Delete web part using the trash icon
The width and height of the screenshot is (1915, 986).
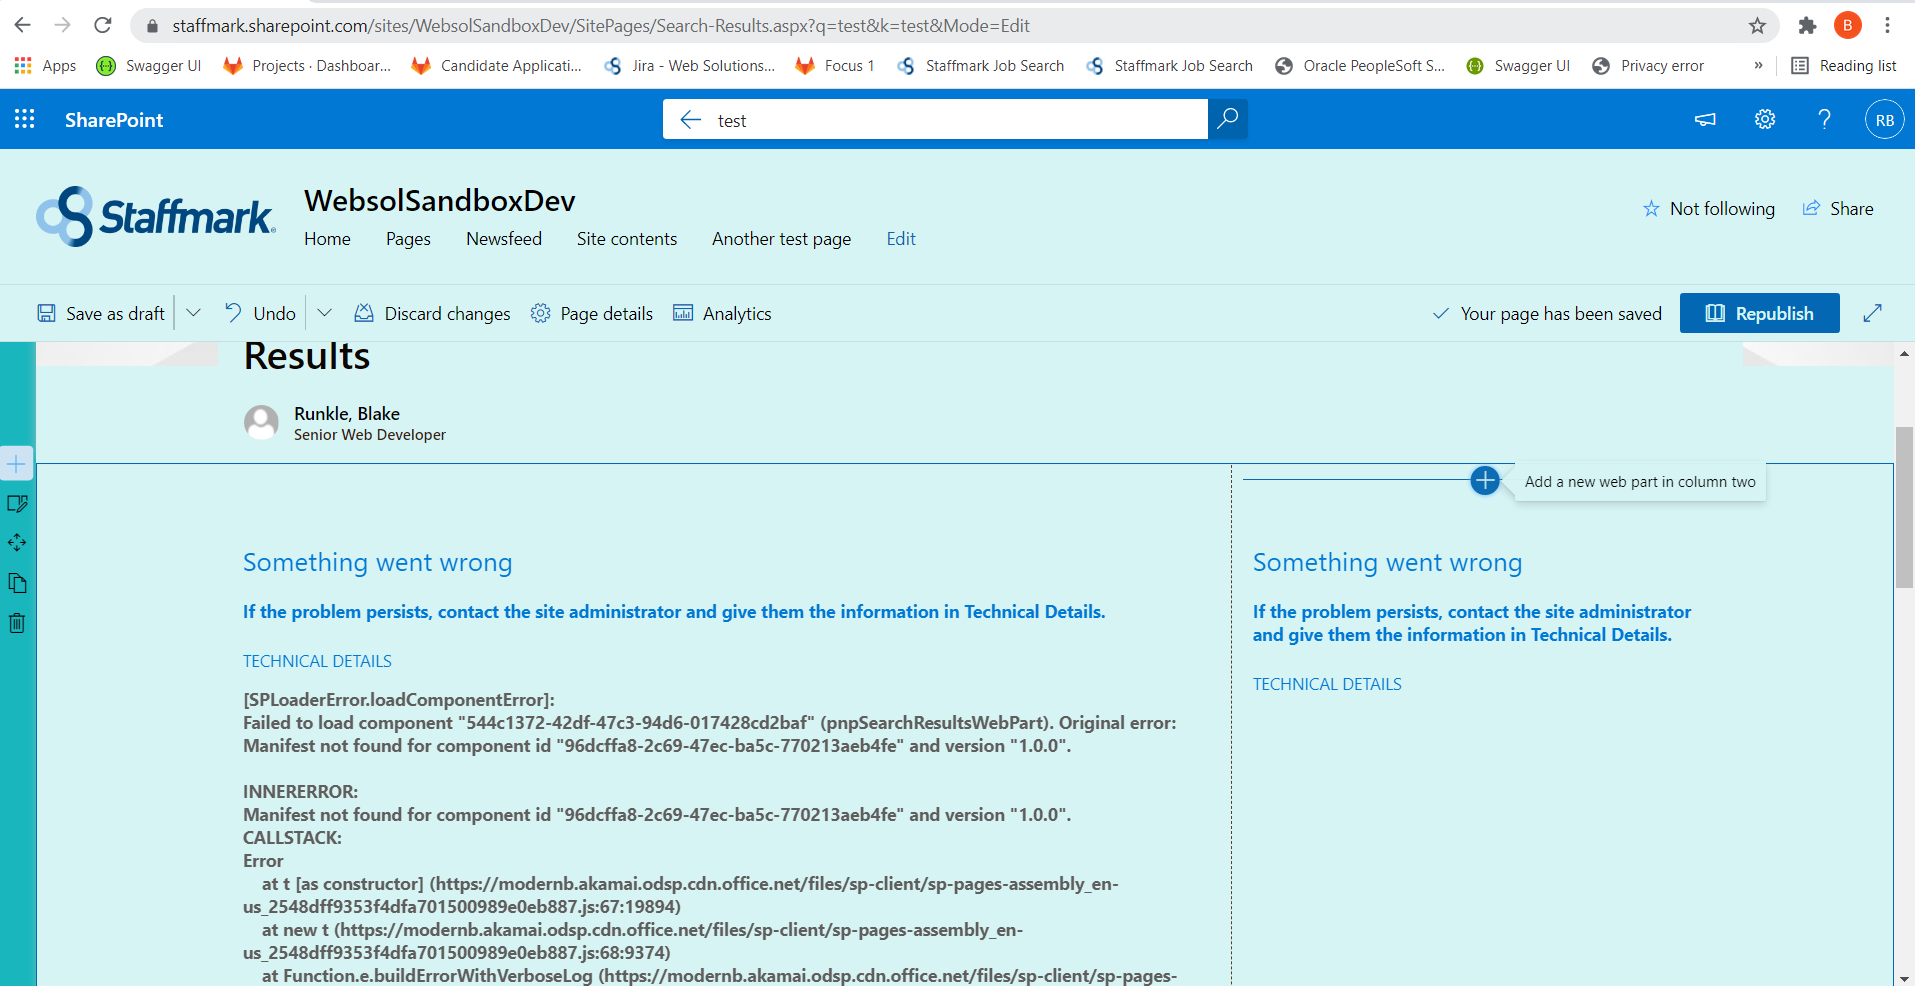click(x=16, y=623)
